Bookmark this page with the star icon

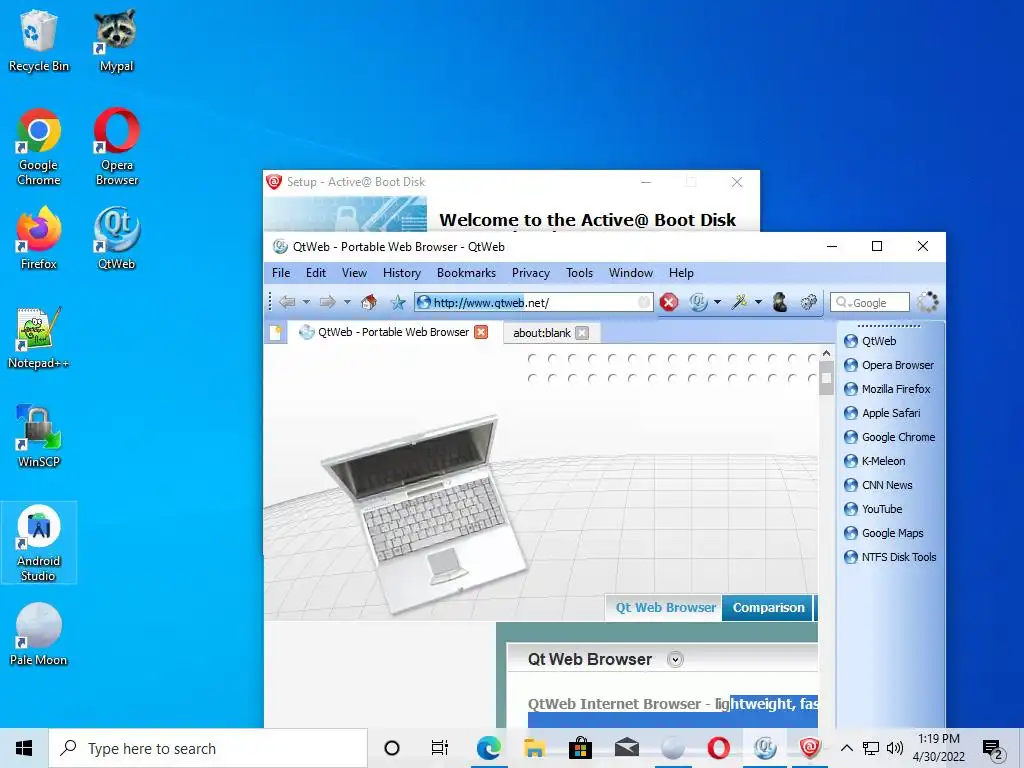pos(398,302)
